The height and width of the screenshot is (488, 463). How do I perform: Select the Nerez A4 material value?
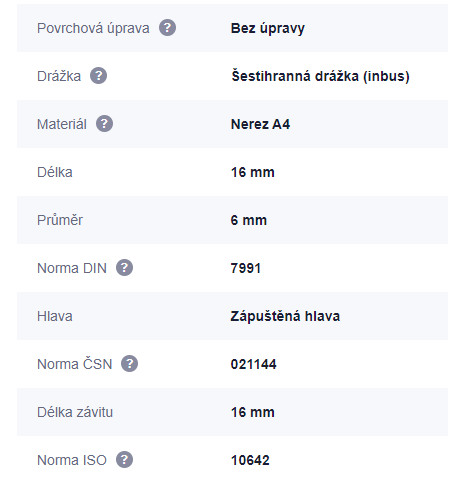[260, 124]
